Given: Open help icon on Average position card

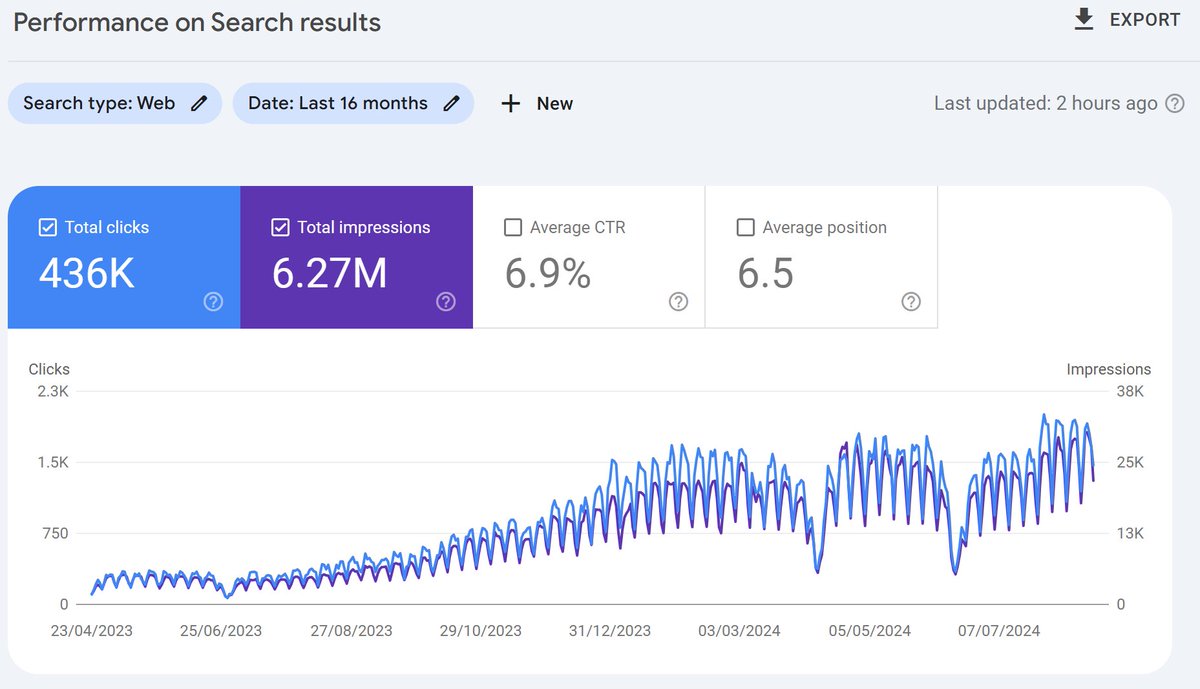Looking at the screenshot, I should pos(911,301).
